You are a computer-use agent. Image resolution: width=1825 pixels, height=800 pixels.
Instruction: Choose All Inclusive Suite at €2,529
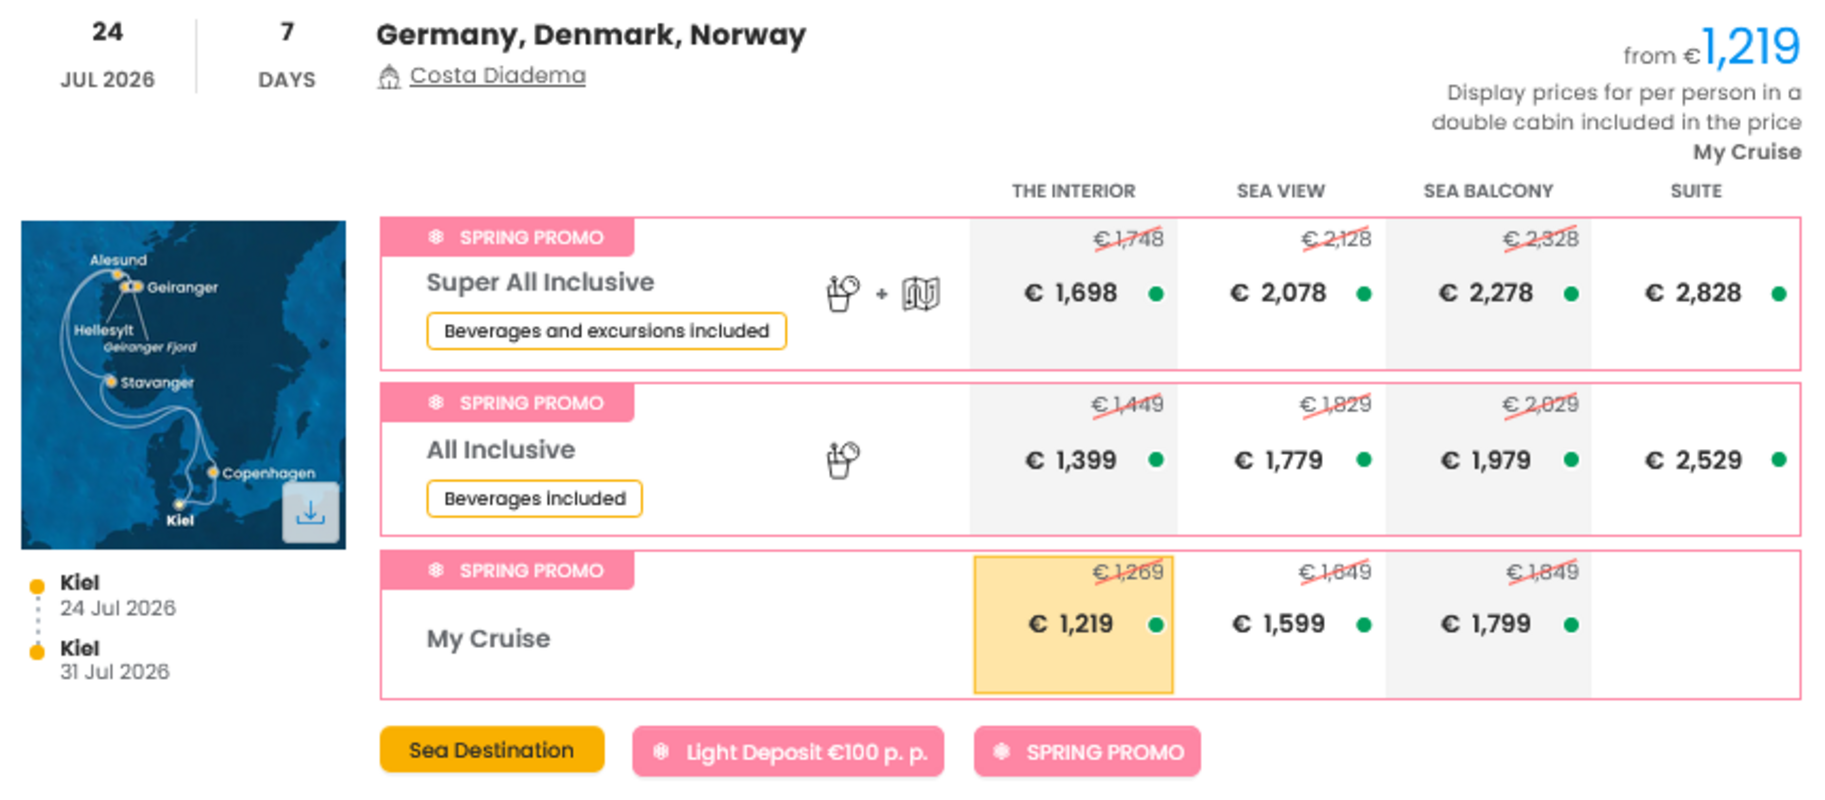pyautogui.click(x=1694, y=460)
